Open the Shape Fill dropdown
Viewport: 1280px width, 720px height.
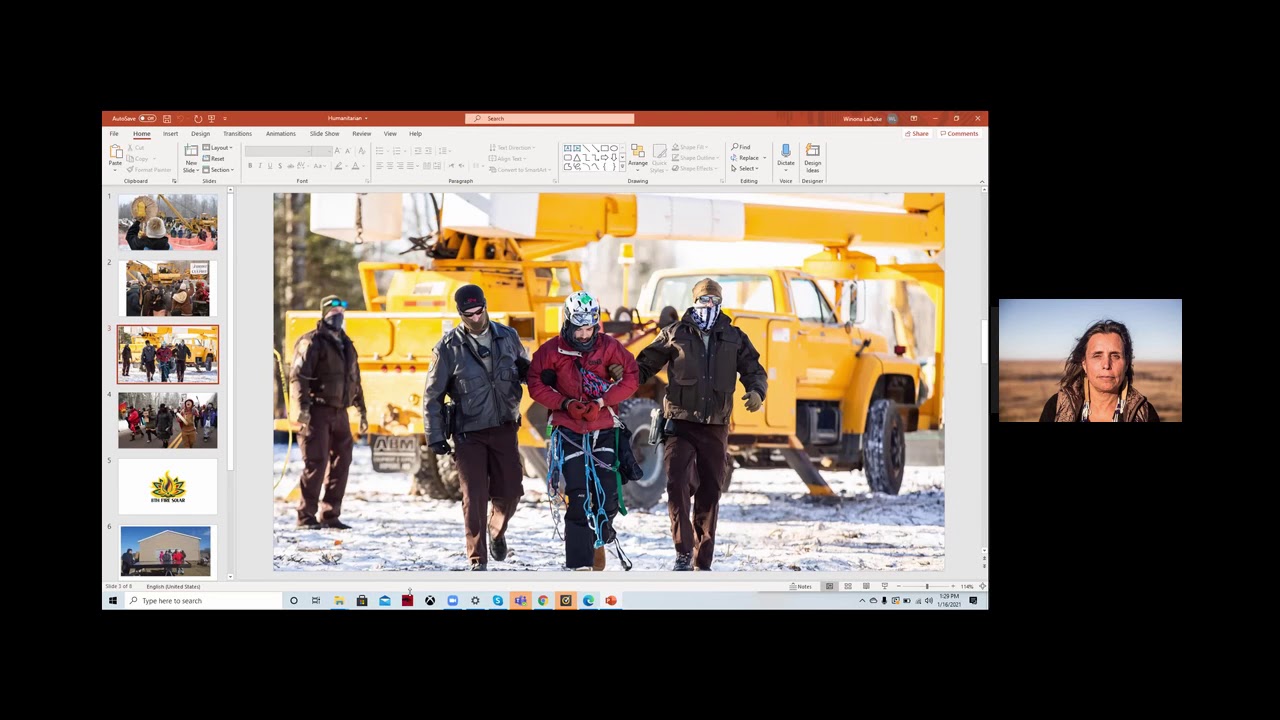(x=692, y=148)
